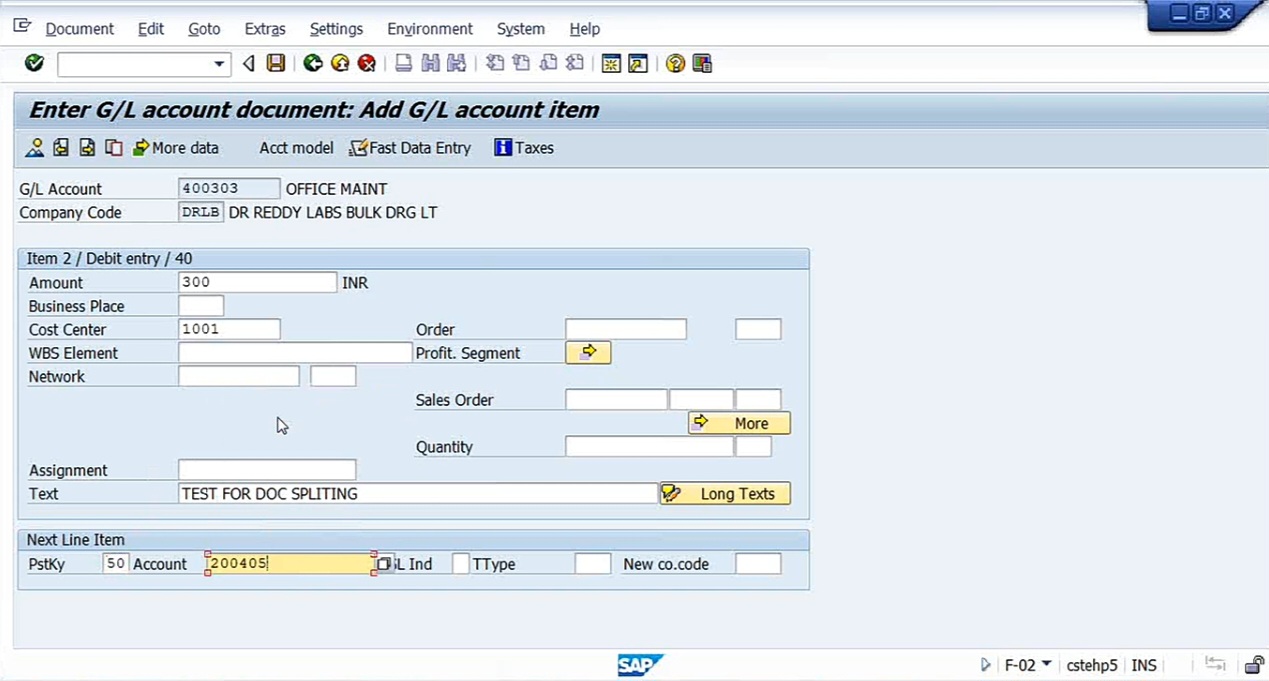The height and width of the screenshot is (681, 1269).
Task: Click the Previous Page icon
Action: (521, 64)
